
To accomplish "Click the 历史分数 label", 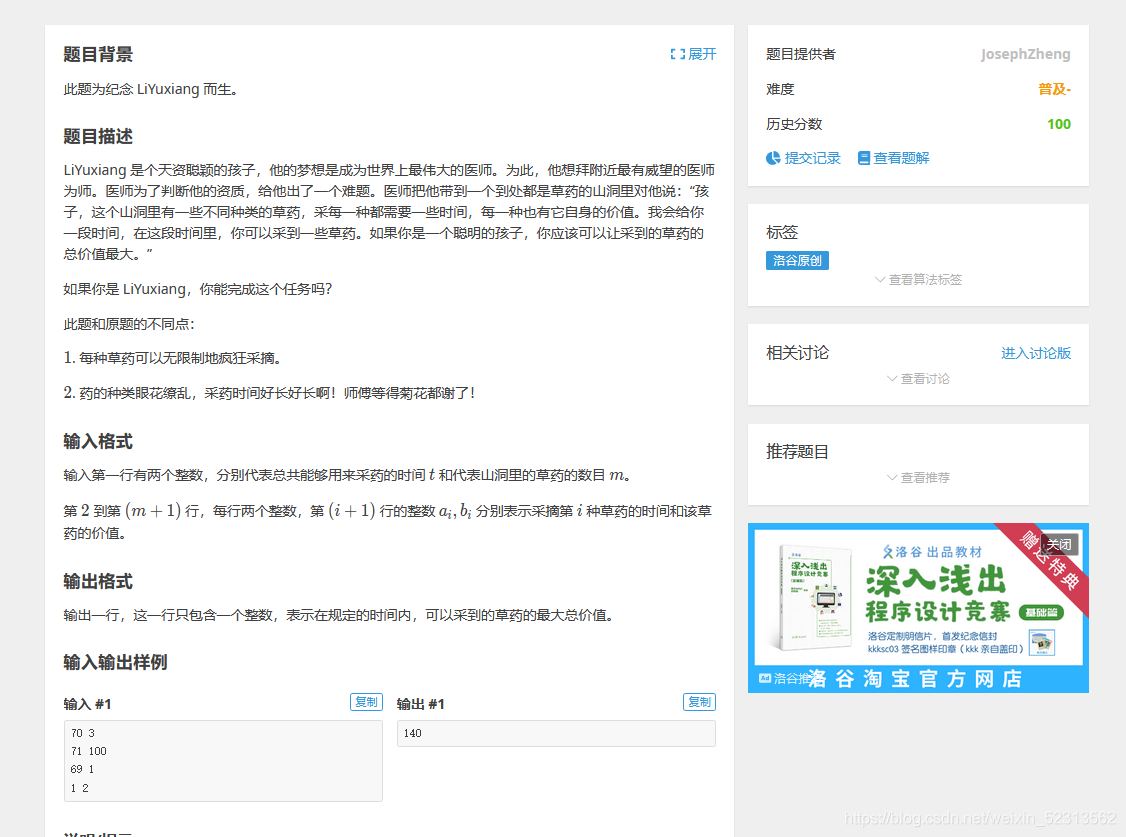I will pyautogui.click(x=794, y=123).
